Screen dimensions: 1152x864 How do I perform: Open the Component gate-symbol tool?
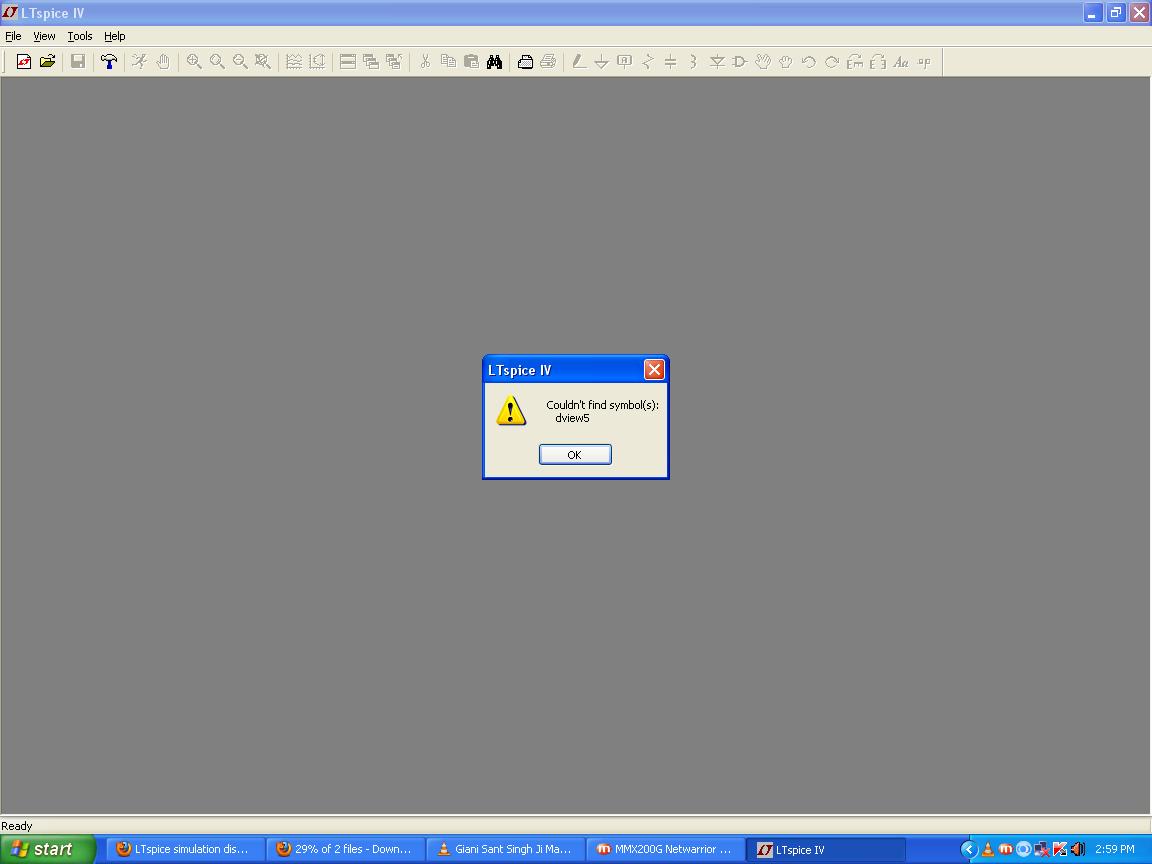coord(740,62)
